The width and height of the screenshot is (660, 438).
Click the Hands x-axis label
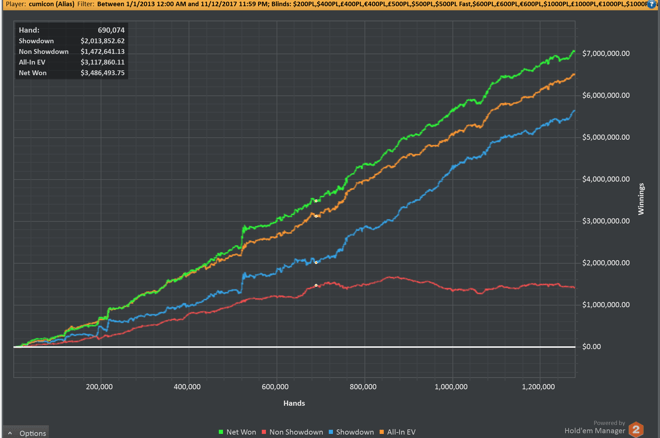294,402
